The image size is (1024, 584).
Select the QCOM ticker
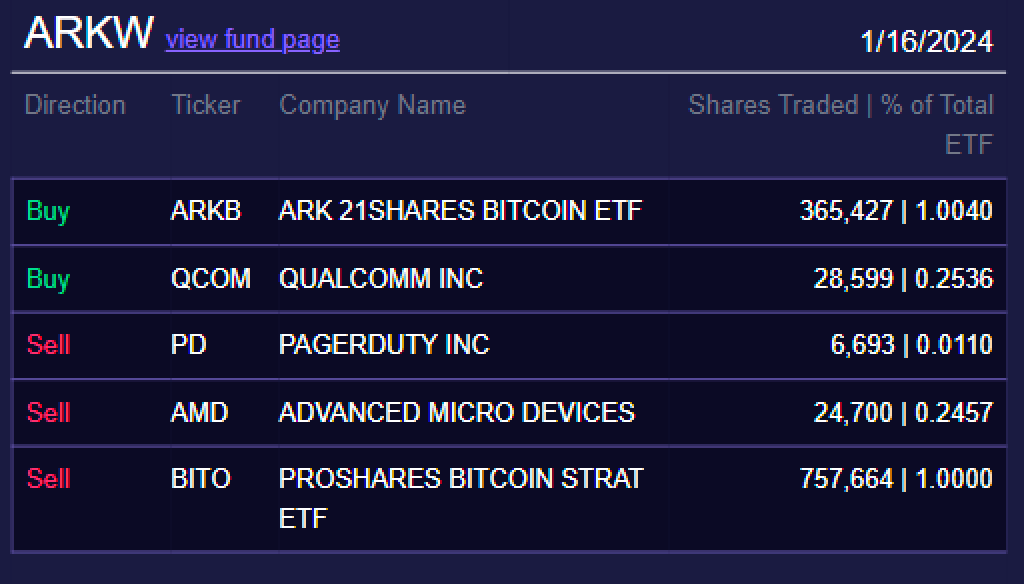(x=210, y=279)
